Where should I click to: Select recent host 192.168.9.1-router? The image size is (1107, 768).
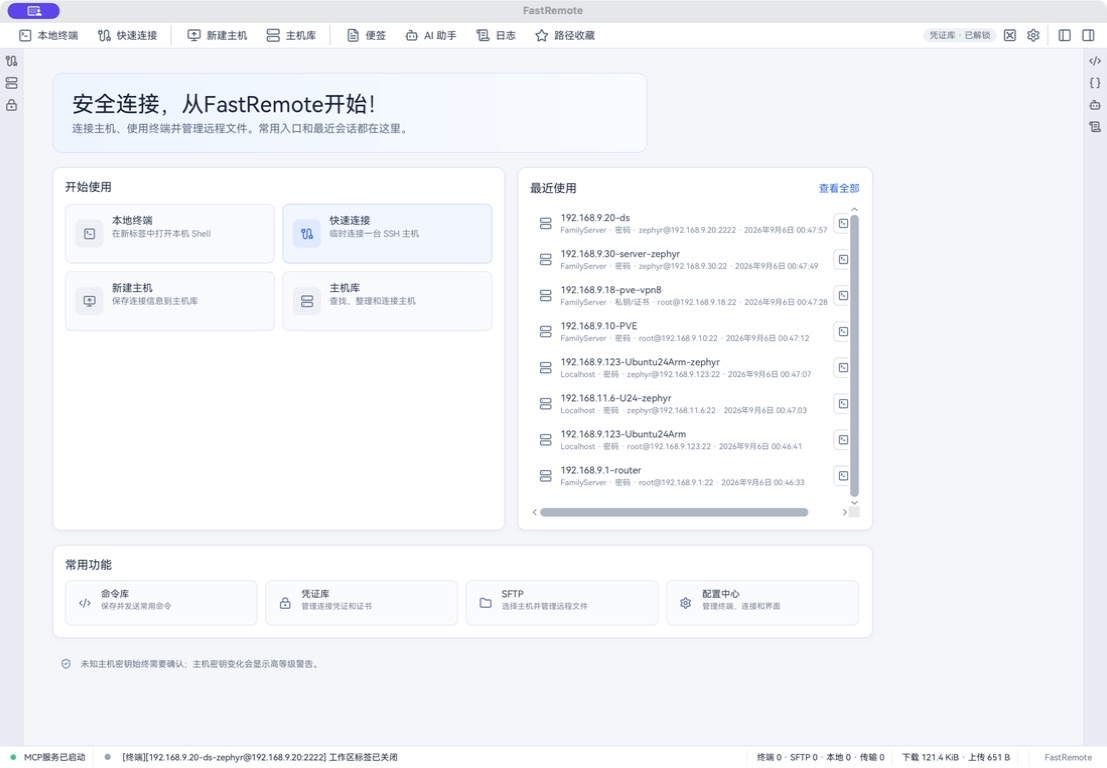click(682, 476)
